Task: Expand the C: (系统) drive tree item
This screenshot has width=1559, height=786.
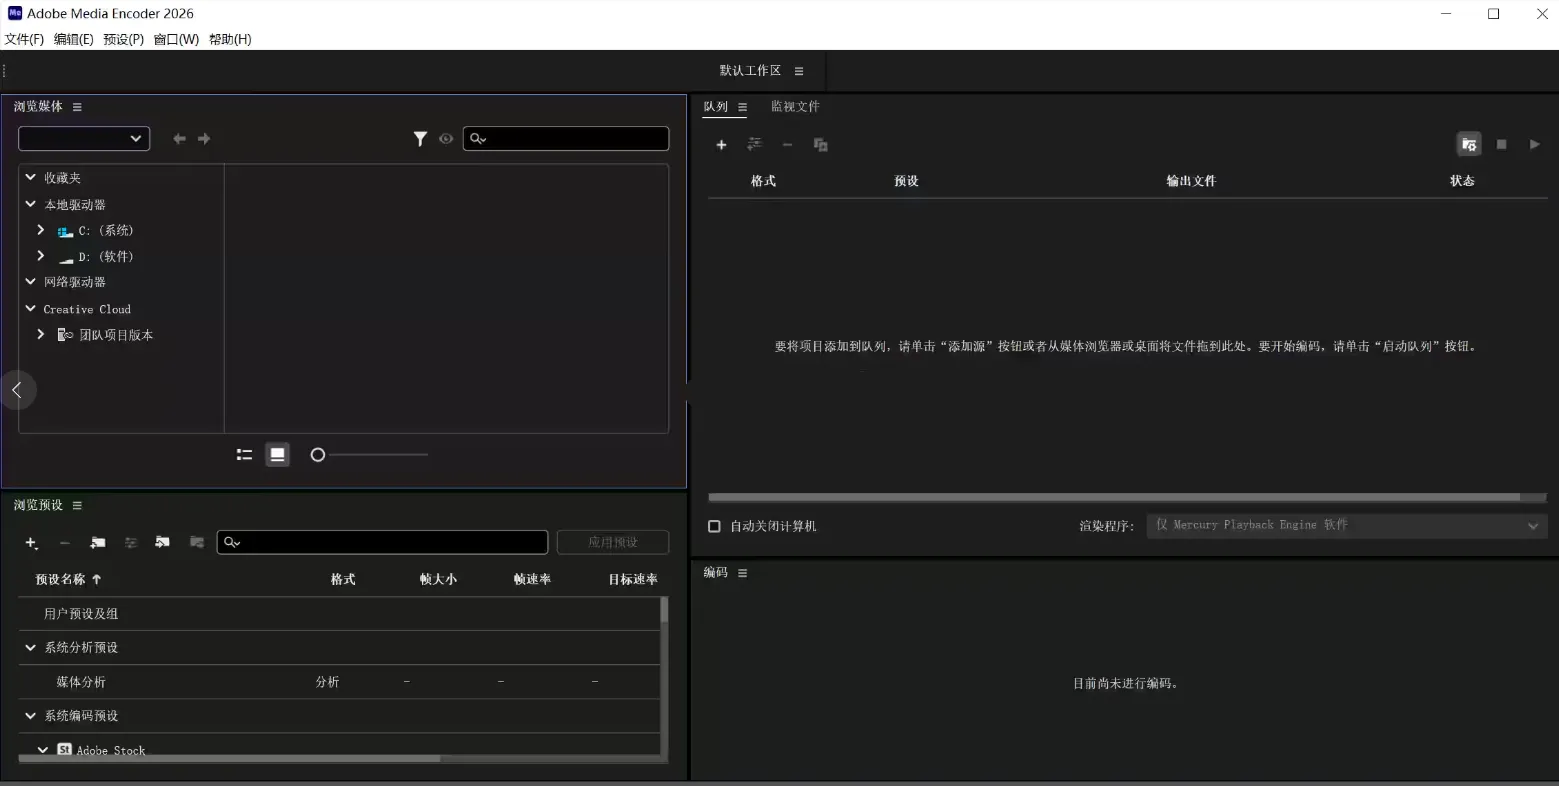Action: (40, 230)
